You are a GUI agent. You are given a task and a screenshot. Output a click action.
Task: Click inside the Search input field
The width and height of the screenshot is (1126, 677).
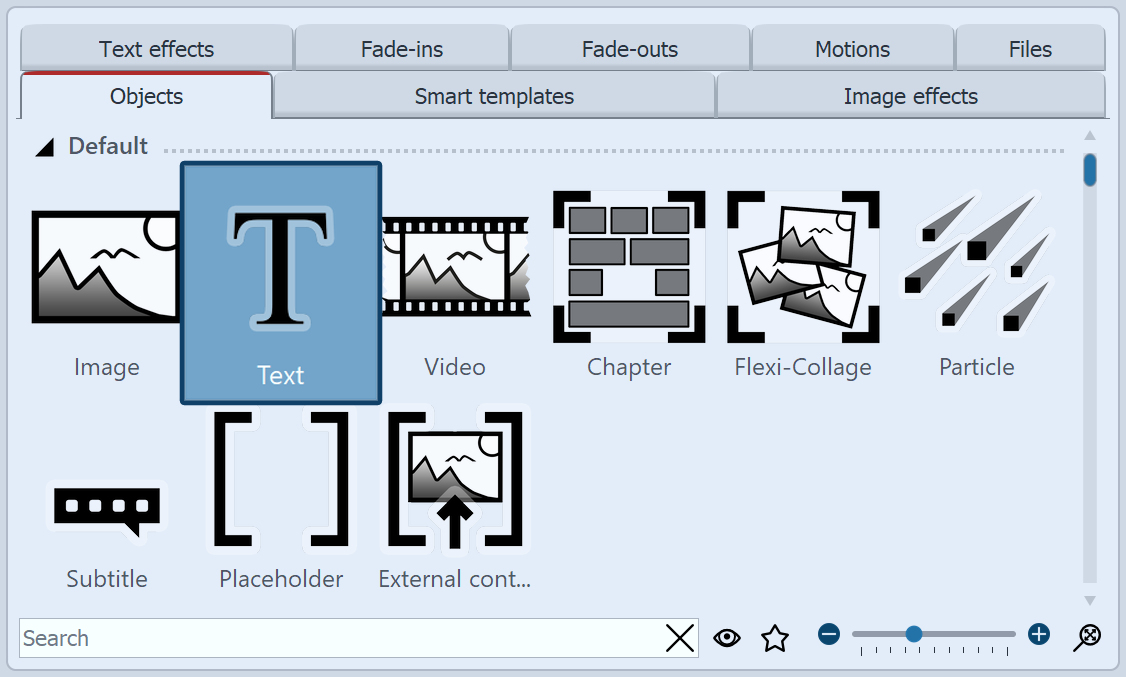pos(300,638)
